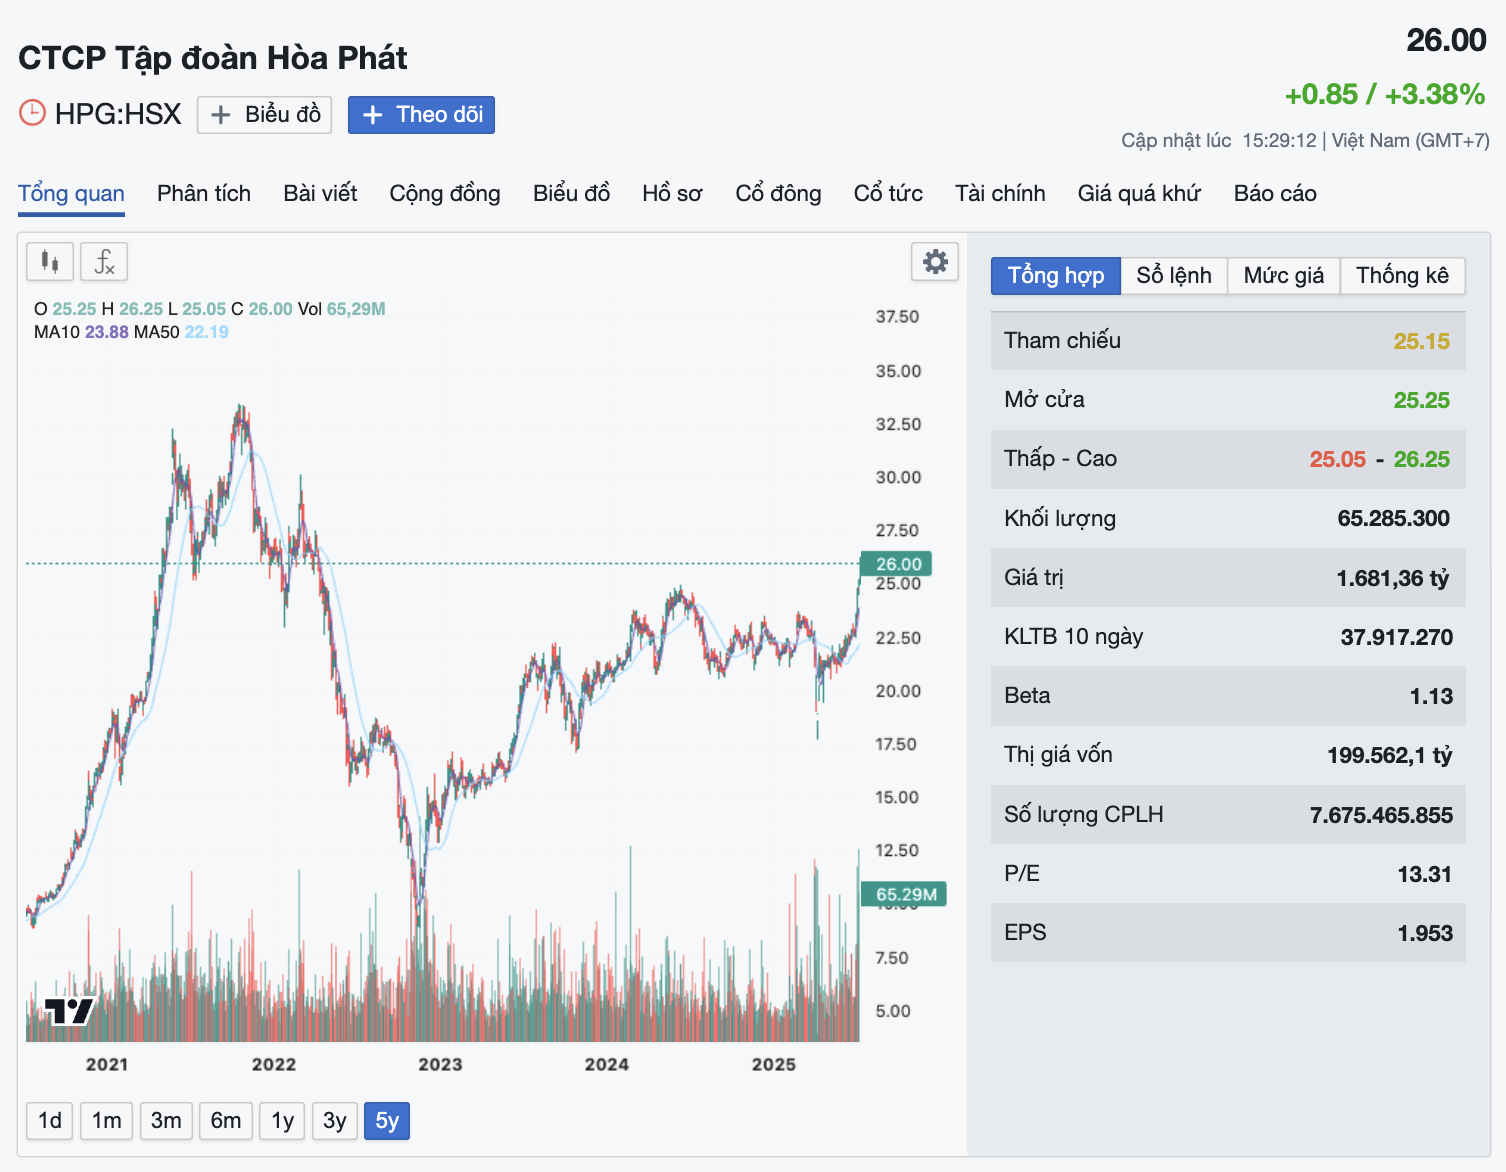Open the Cộng đồng tab
1506x1172 pixels.
[x=445, y=193]
